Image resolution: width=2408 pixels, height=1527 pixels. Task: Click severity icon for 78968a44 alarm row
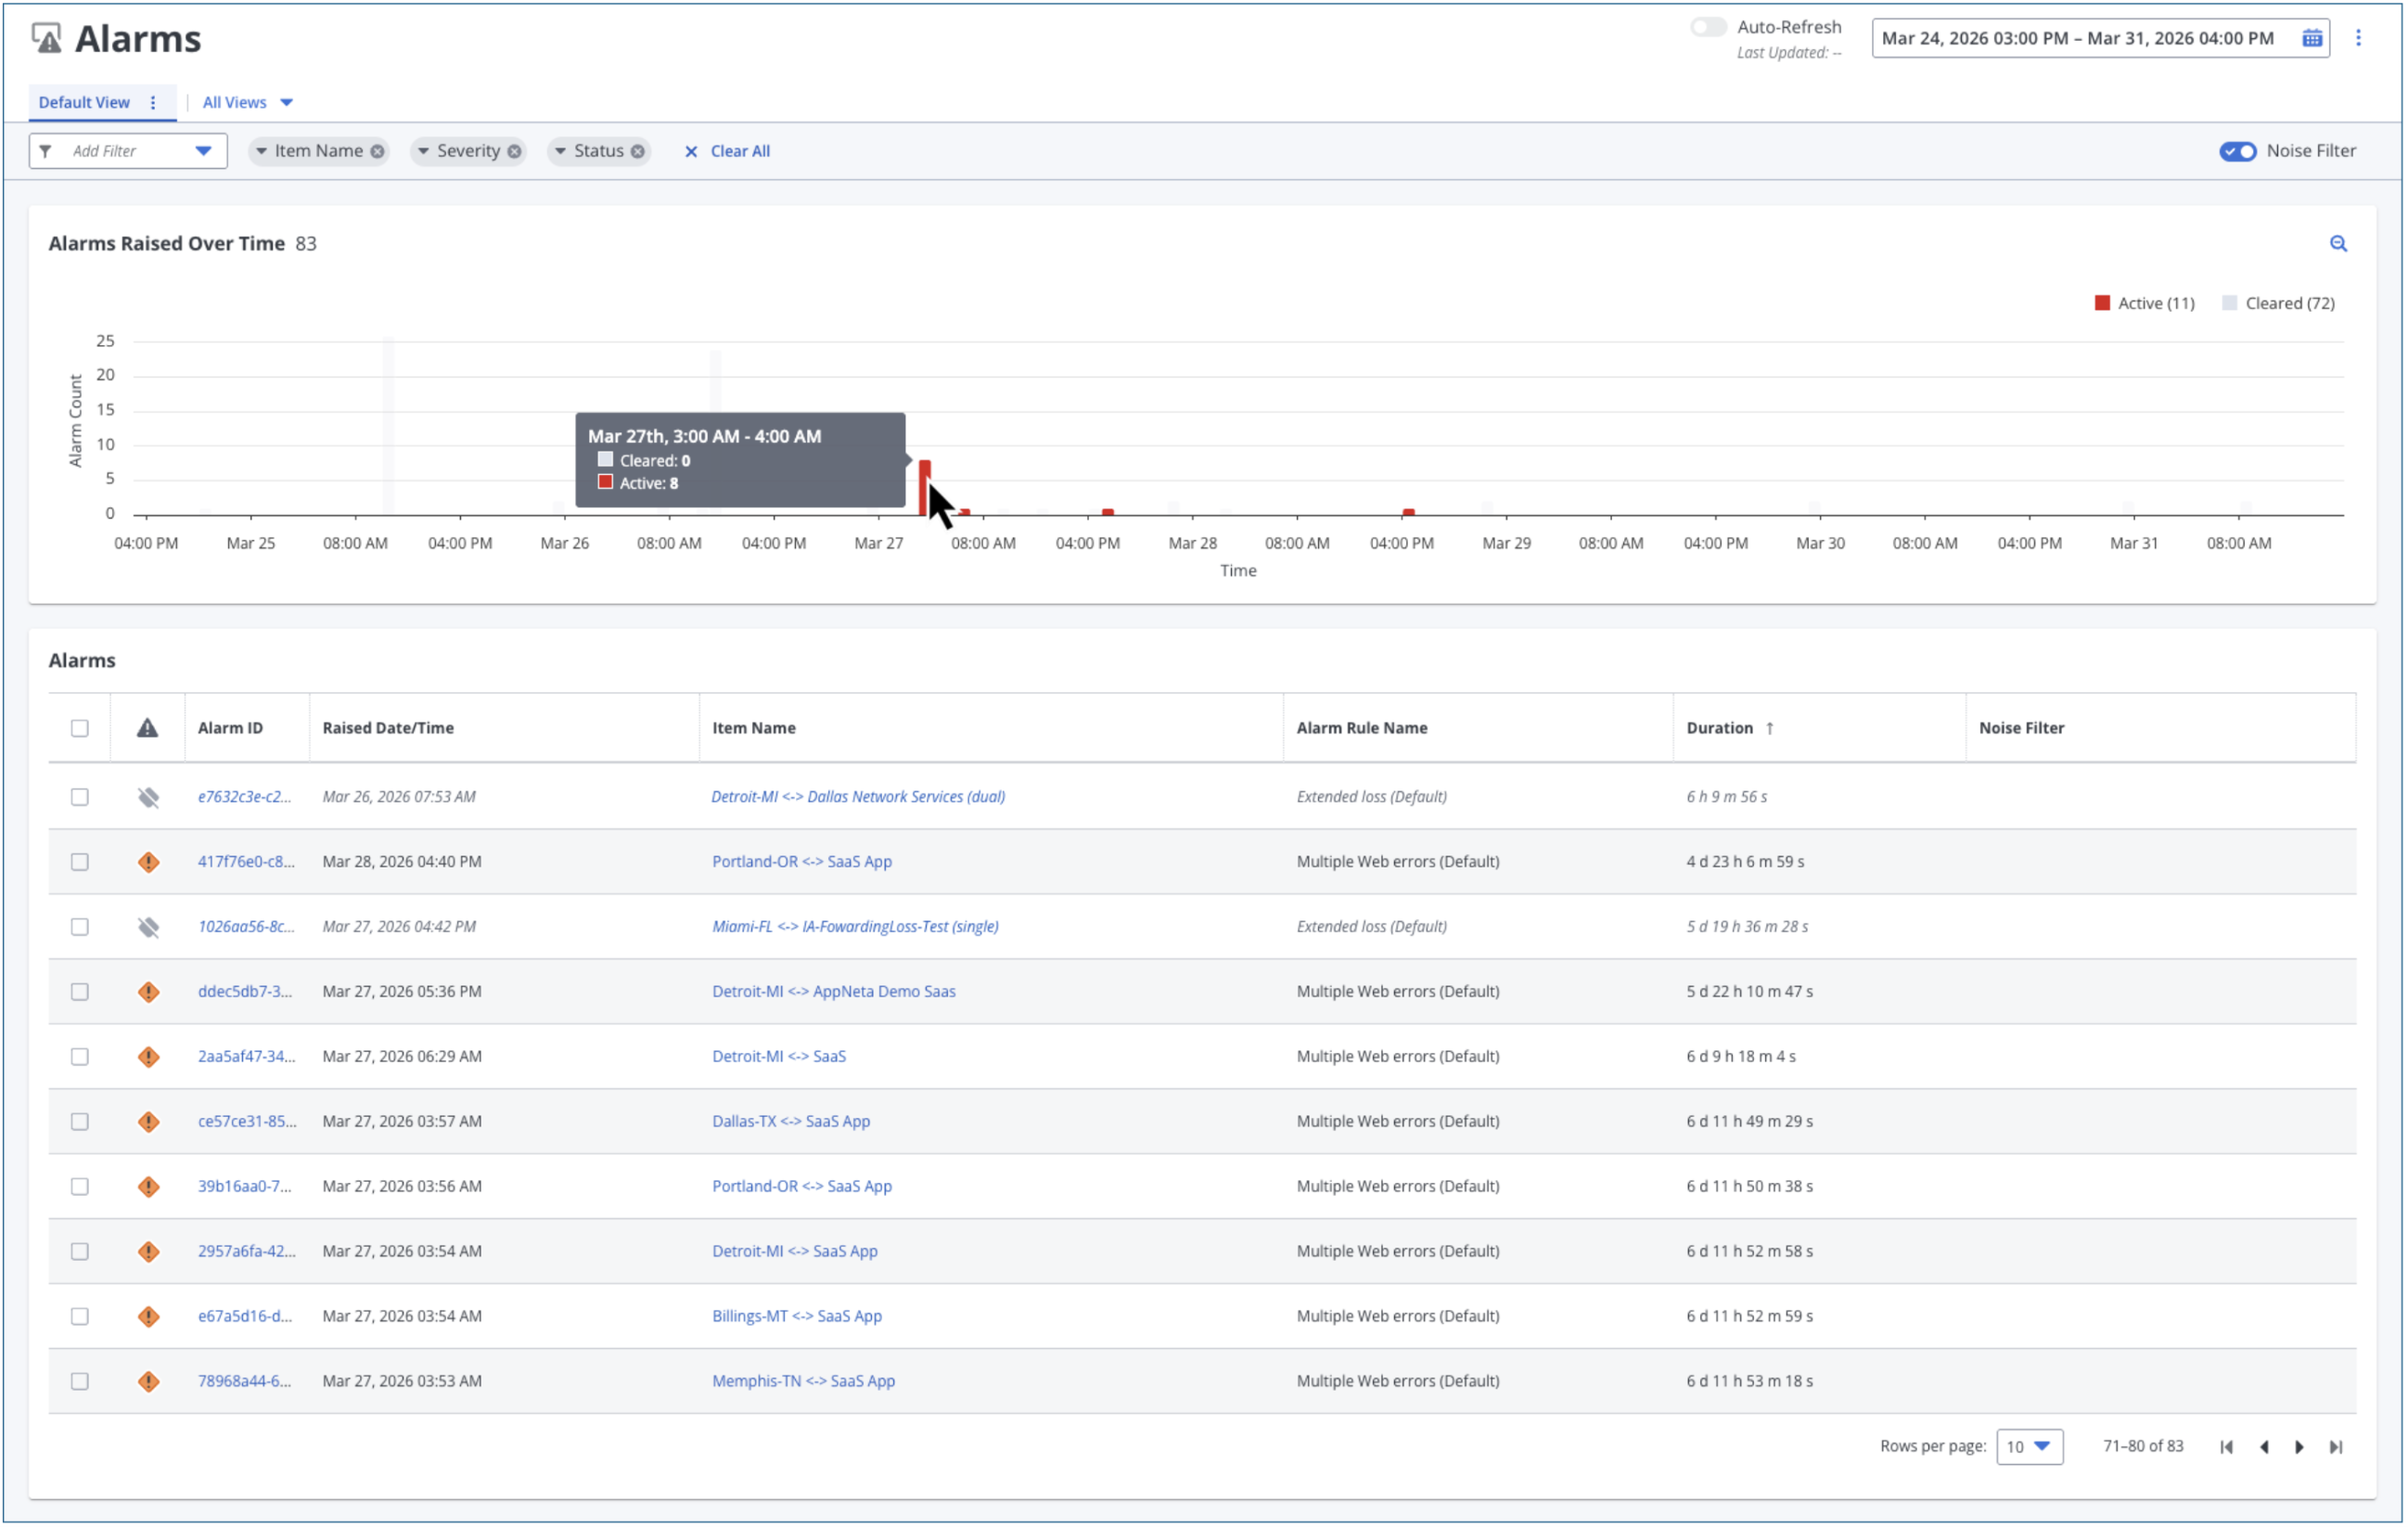(x=148, y=1382)
